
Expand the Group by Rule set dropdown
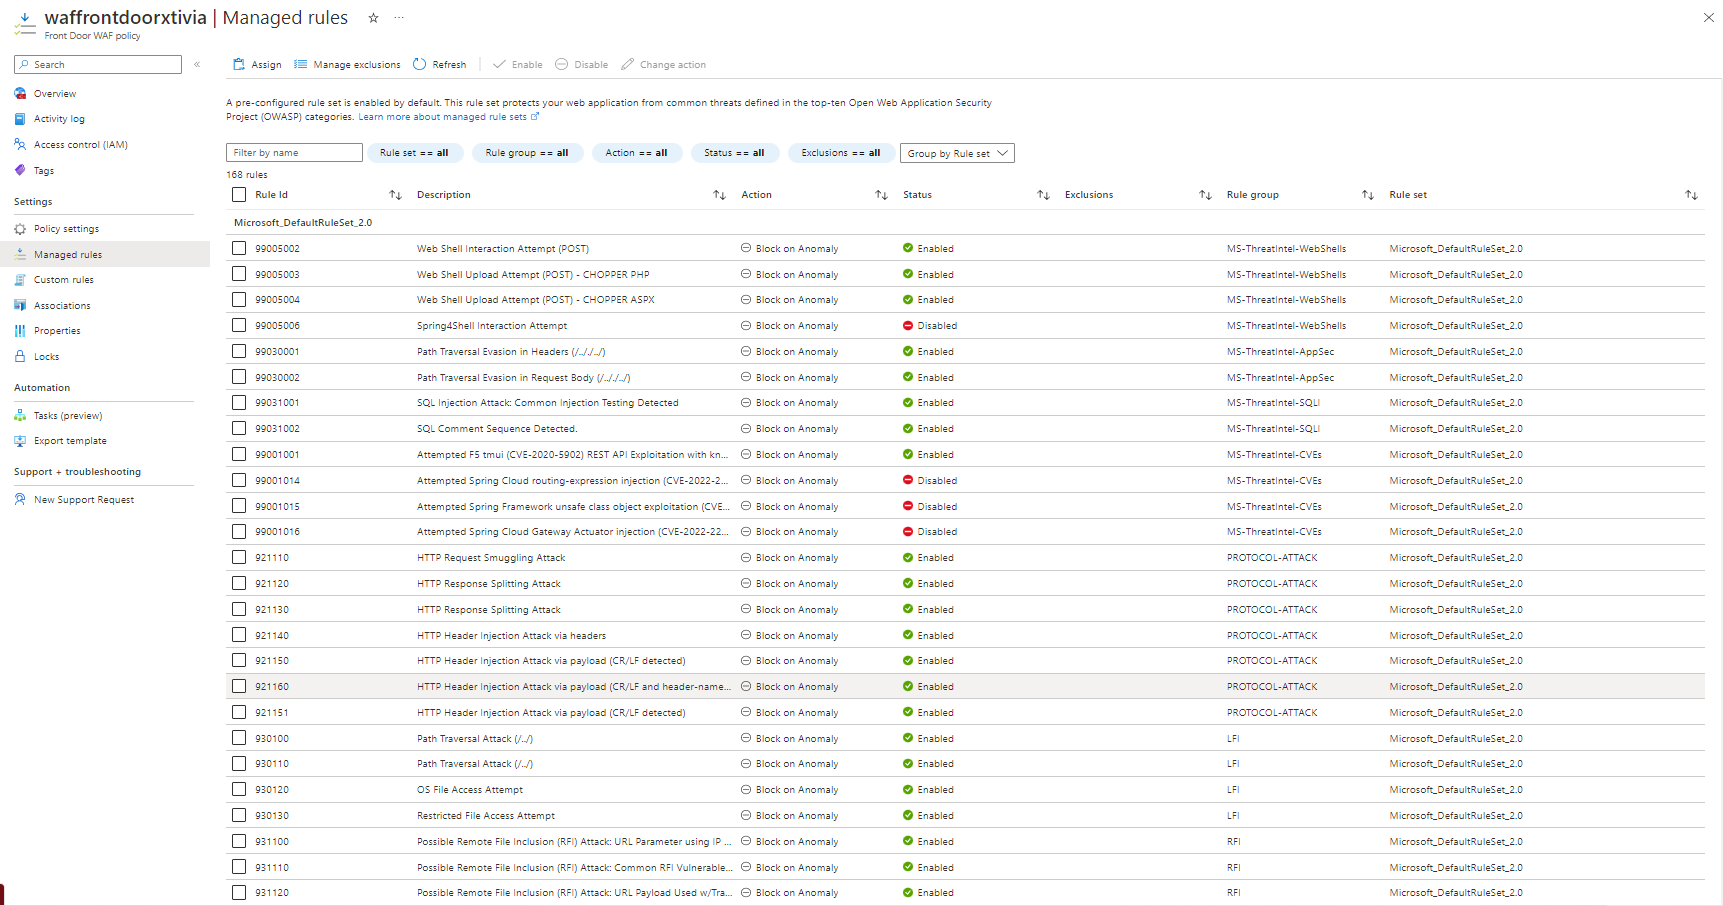point(957,153)
